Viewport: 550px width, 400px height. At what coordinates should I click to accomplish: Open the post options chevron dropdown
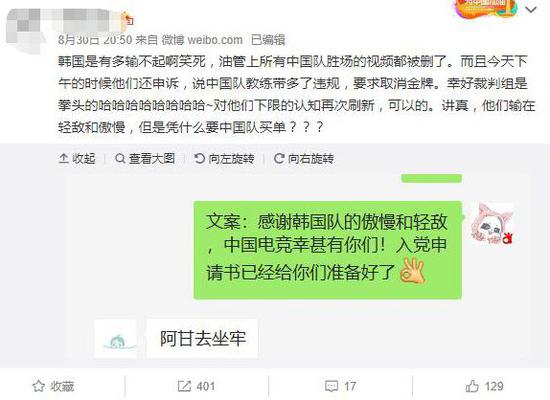(x=531, y=9)
